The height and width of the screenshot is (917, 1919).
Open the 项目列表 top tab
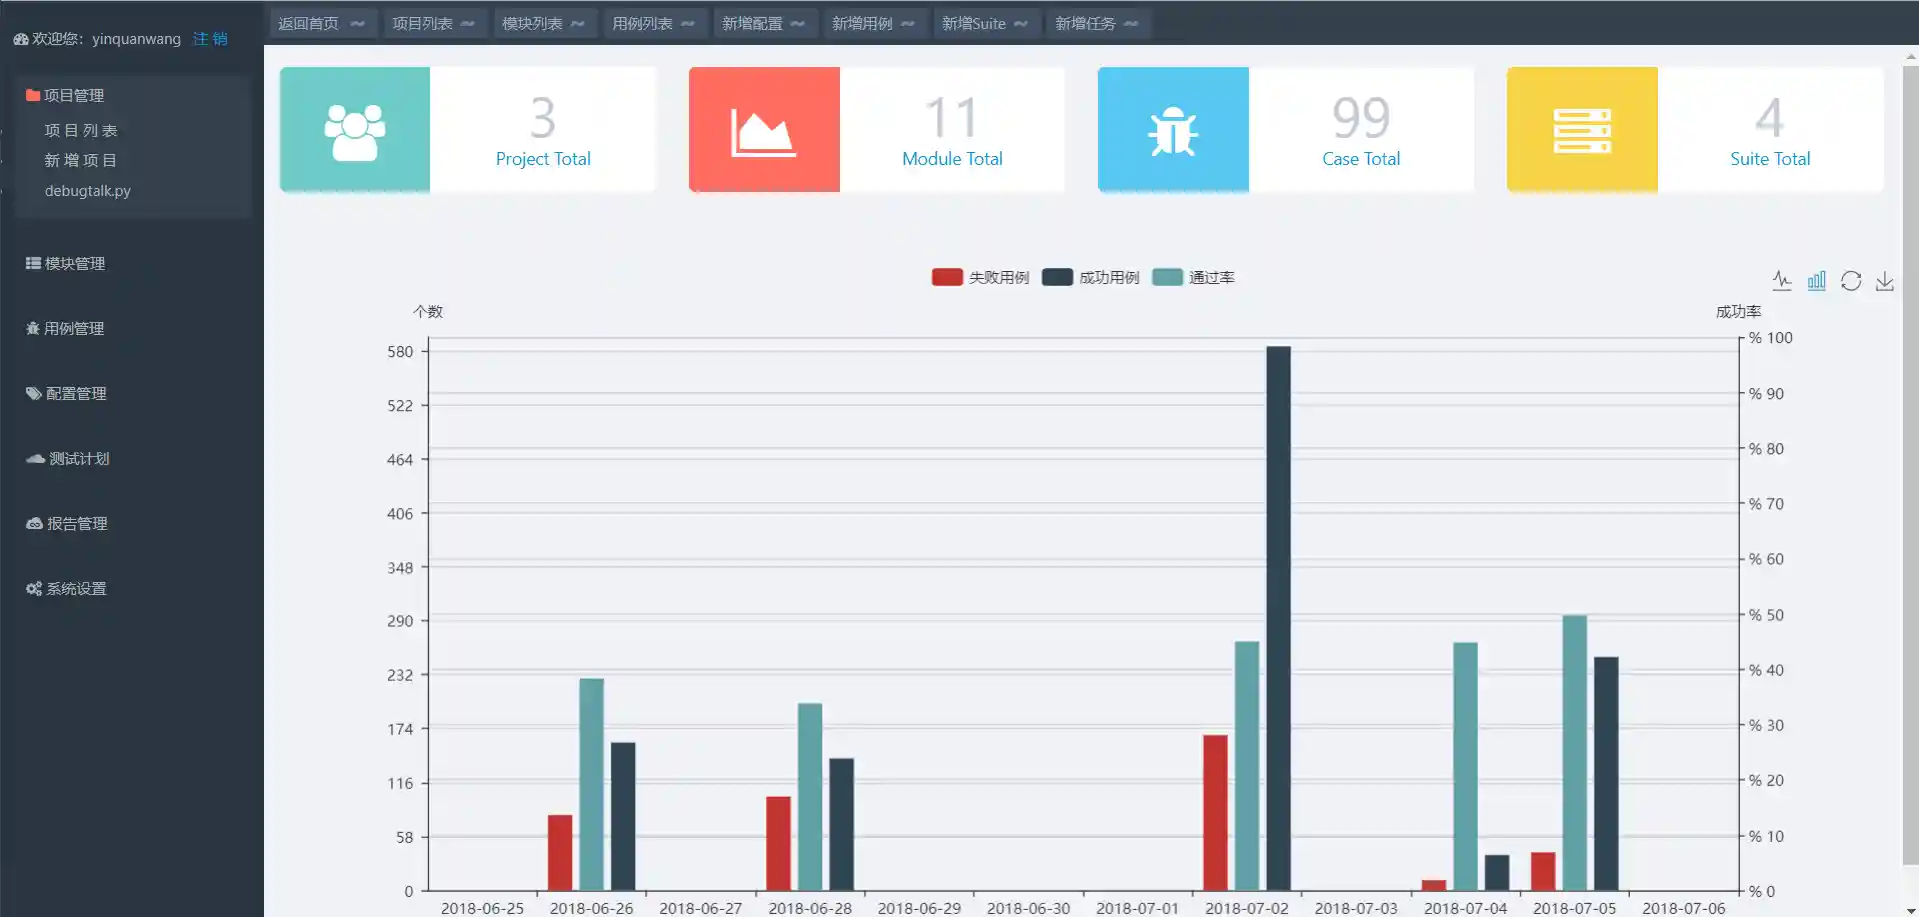[434, 23]
